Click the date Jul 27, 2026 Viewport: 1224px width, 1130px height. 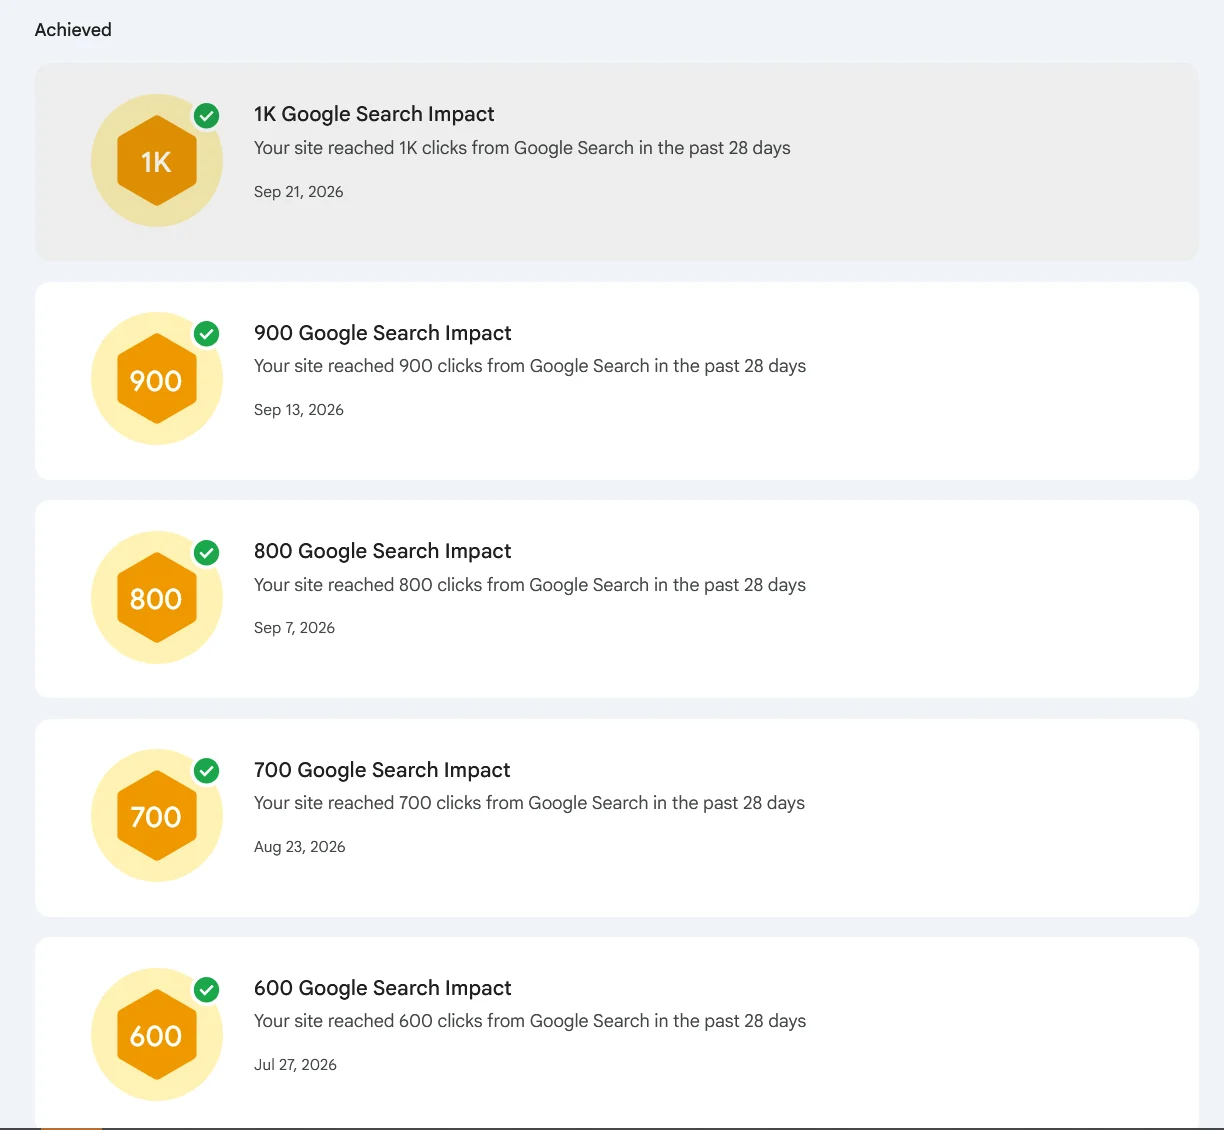(x=295, y=1065)
